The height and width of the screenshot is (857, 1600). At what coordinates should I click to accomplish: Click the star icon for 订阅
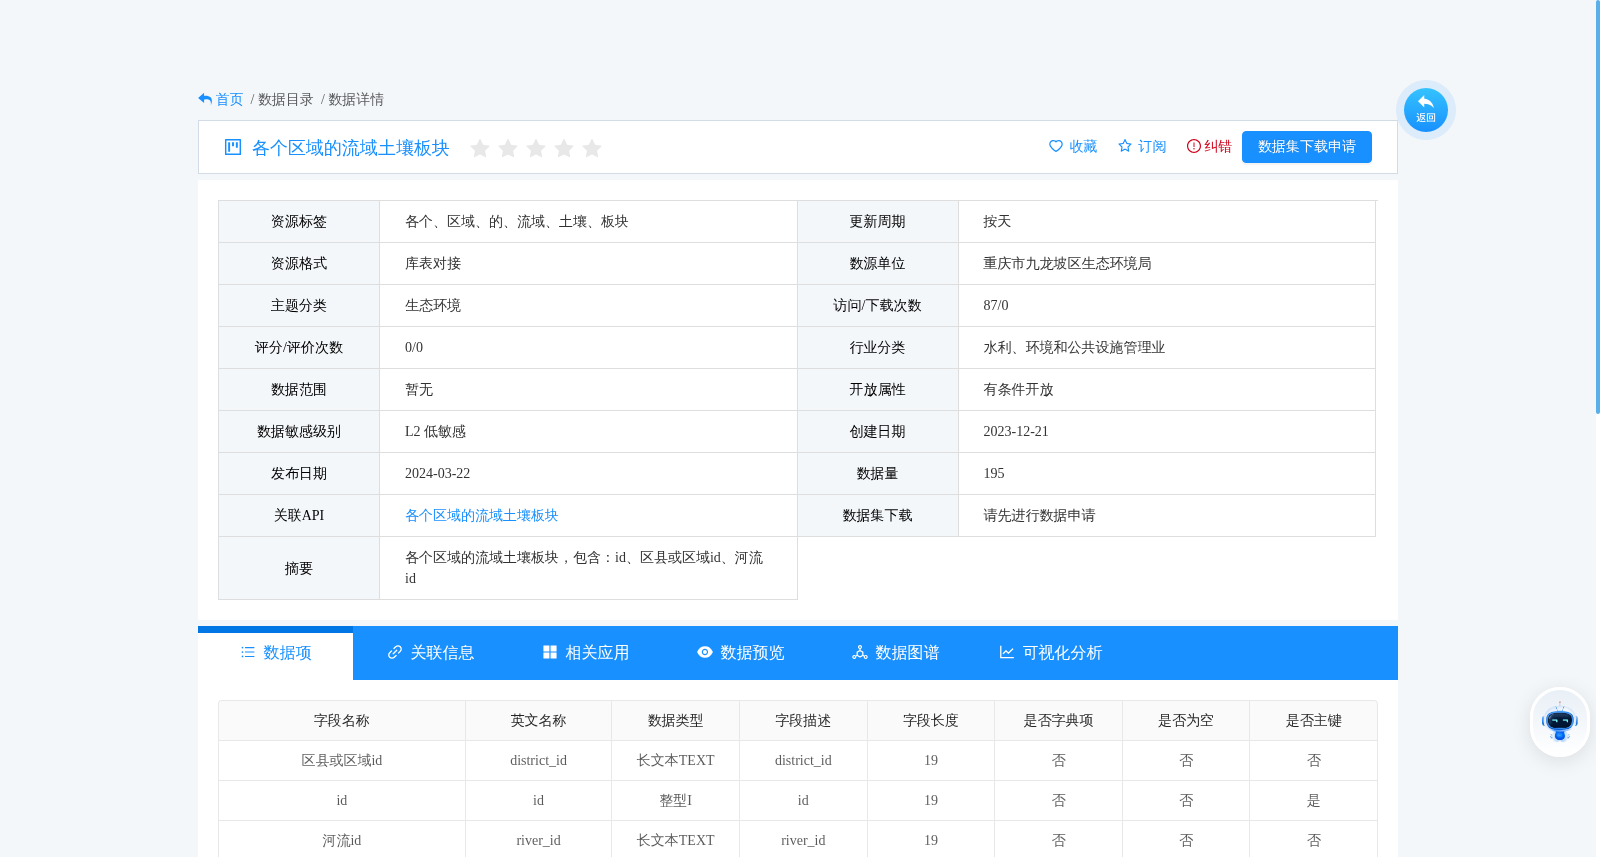[1125, 146]
